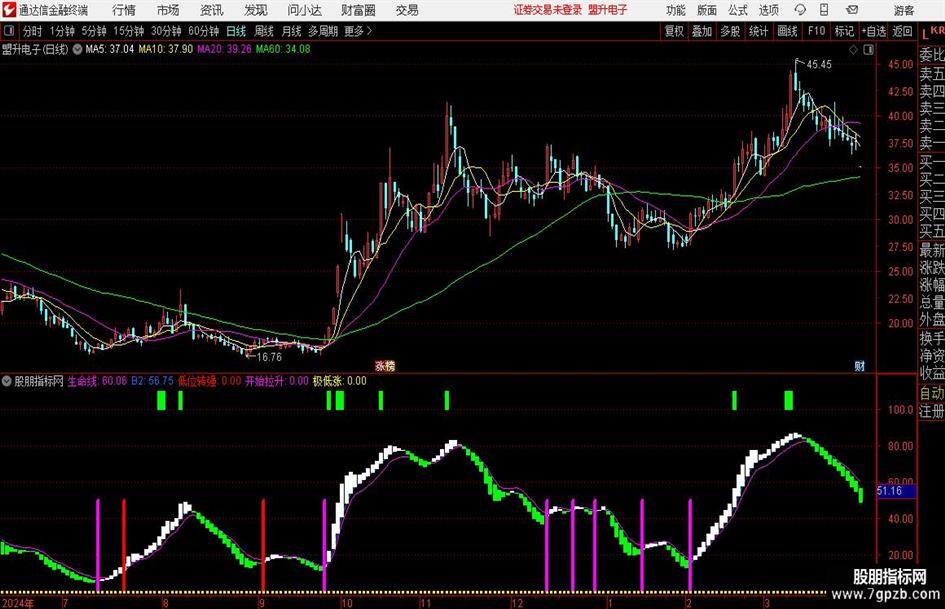Click the 财 marker on chart

859,366
